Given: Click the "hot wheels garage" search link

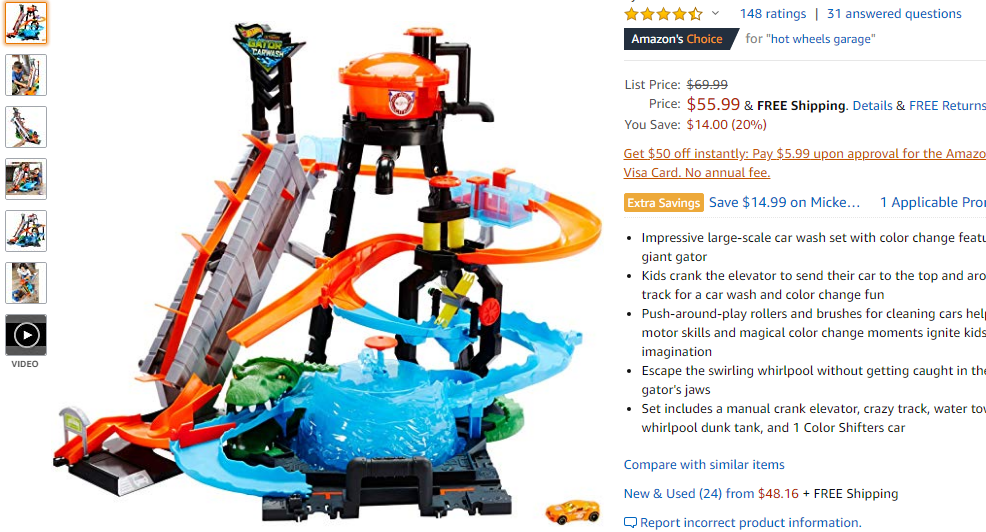Looking at the screenshot, I should [x=821, y=39].
